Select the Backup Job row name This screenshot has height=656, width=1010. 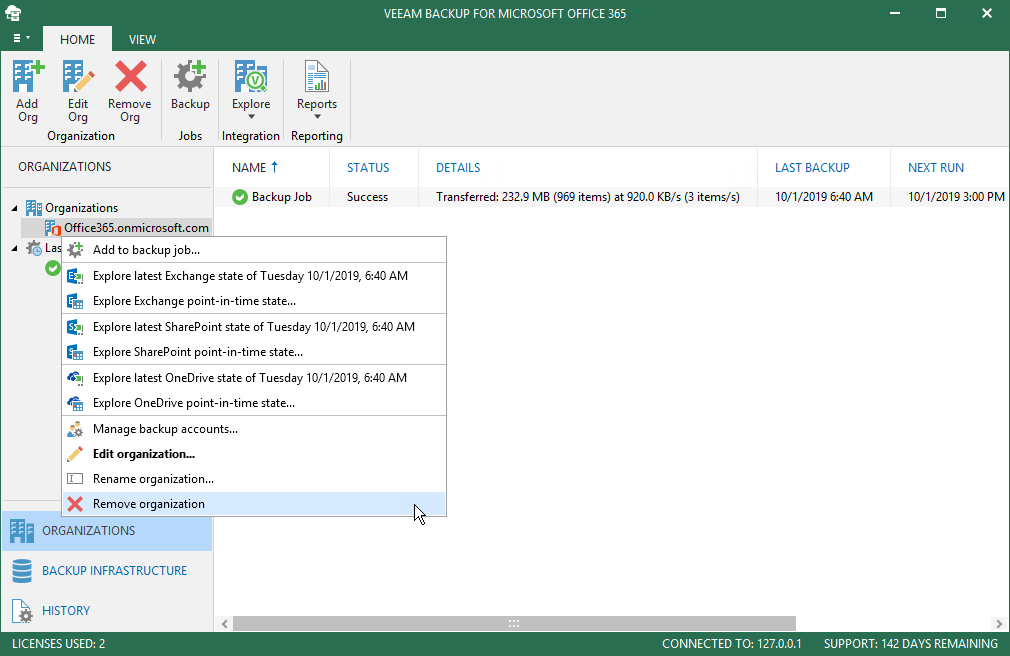281,197
